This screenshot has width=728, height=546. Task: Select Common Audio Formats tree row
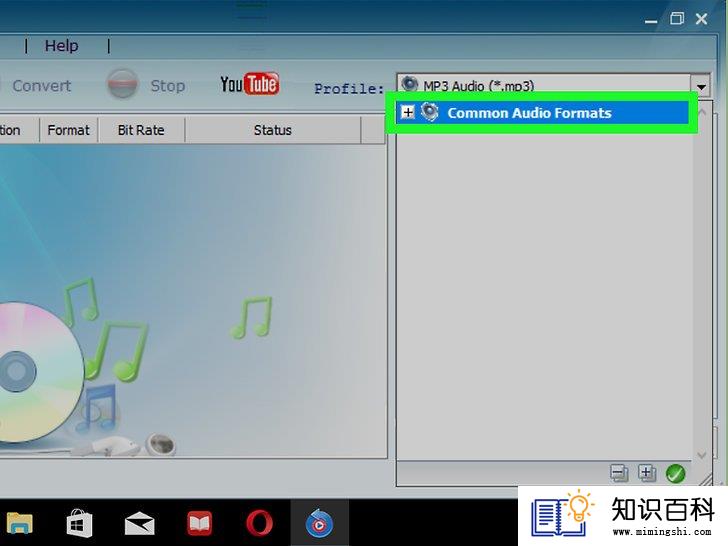click(x=542, y=113)
